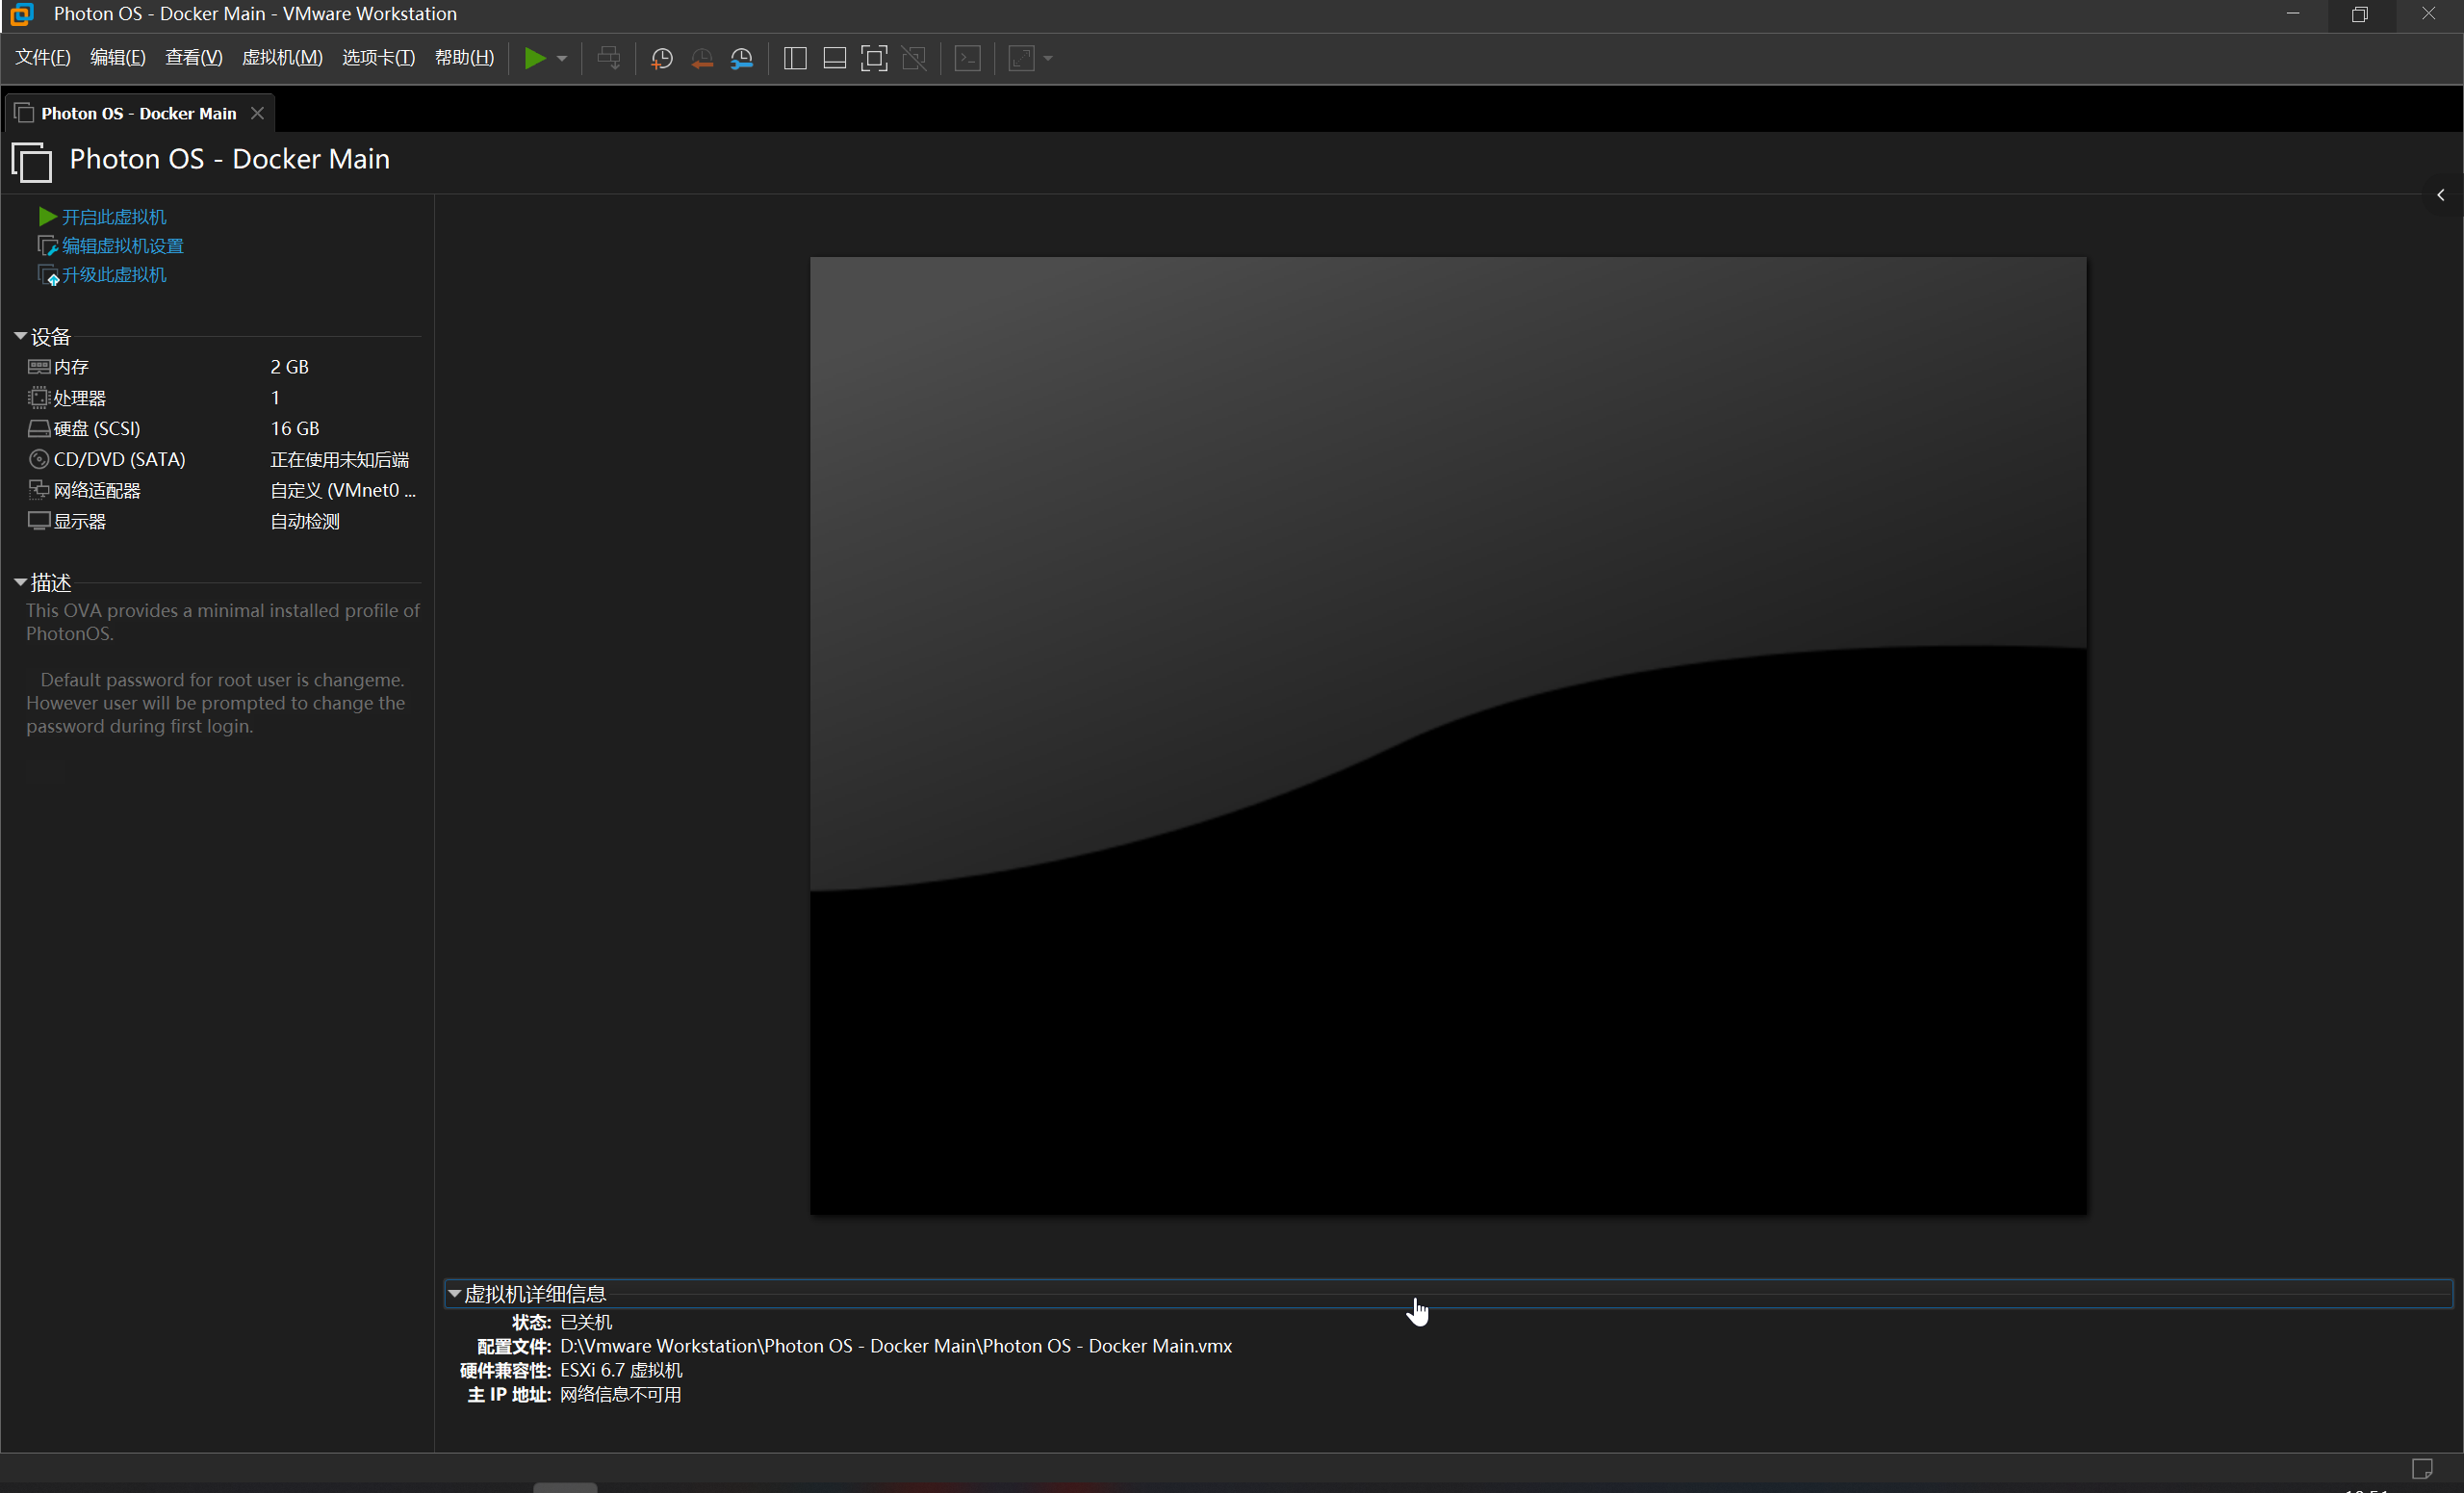This screenshot has height=1493, width=2464.
Task: Click the VM icon beside the page title
Action: pos(31,161)
